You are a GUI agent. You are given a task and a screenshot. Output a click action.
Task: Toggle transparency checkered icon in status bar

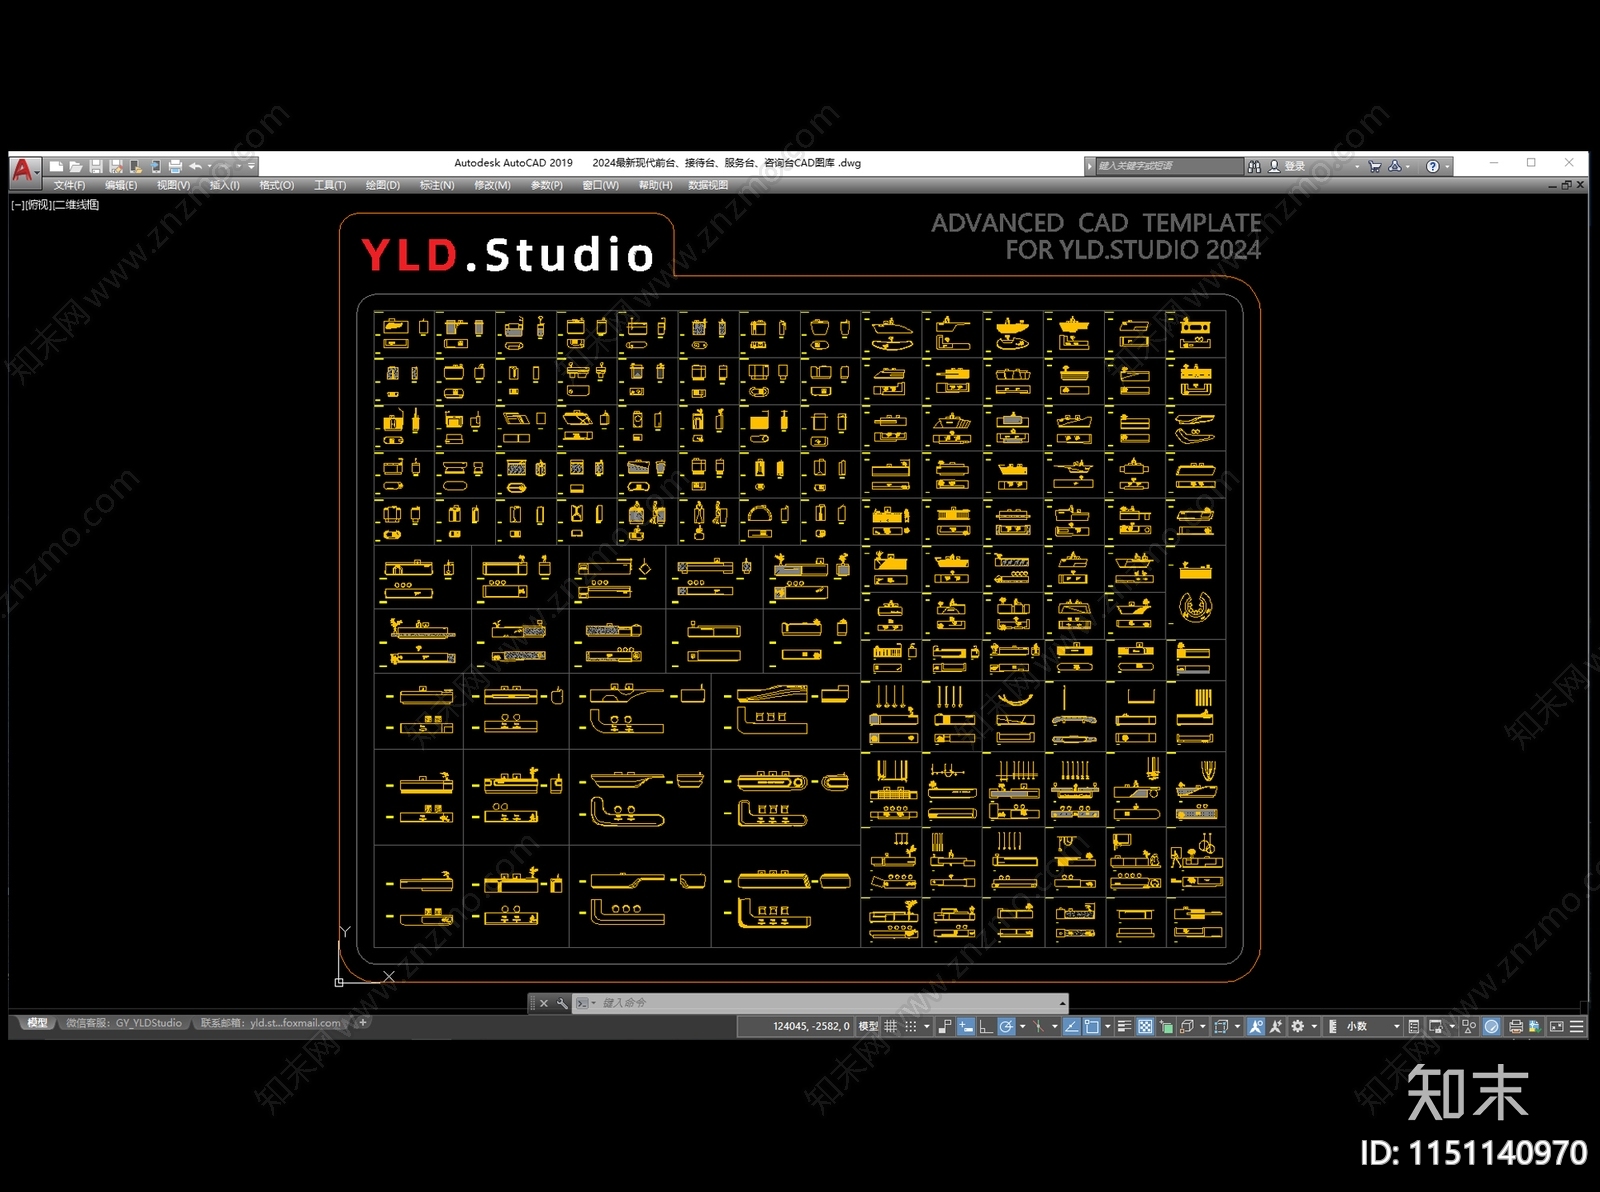[1145, 1026]
